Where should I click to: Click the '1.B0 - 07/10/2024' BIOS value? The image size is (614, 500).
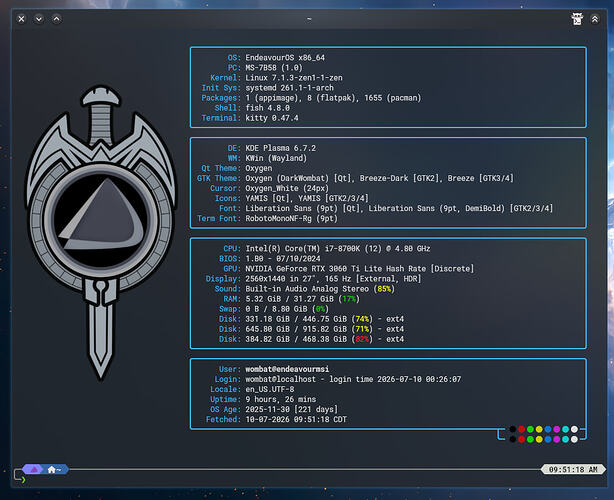click(283, 258)
